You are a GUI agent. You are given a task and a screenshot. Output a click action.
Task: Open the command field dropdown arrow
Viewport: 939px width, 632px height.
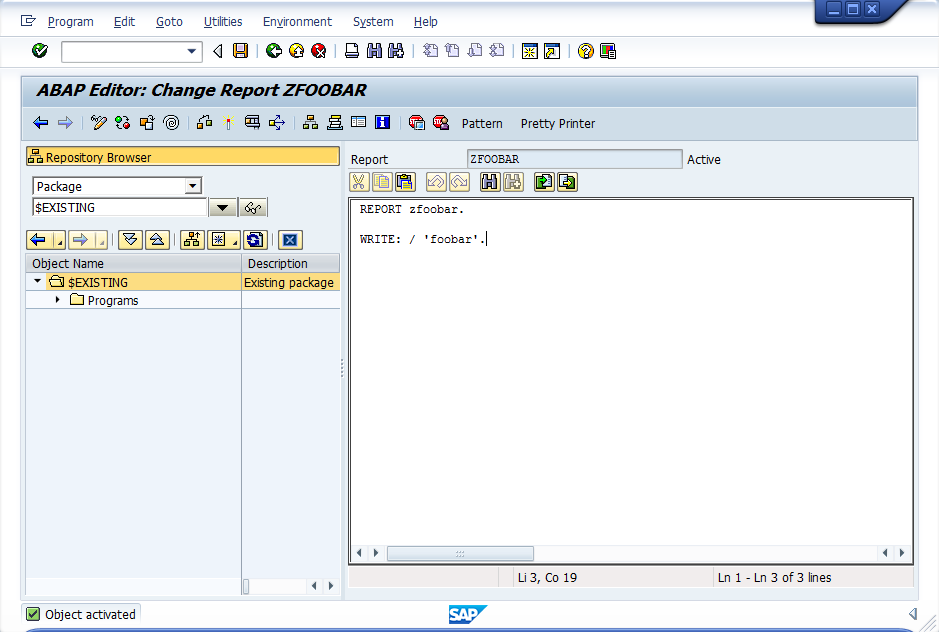(x=192, y=51)
